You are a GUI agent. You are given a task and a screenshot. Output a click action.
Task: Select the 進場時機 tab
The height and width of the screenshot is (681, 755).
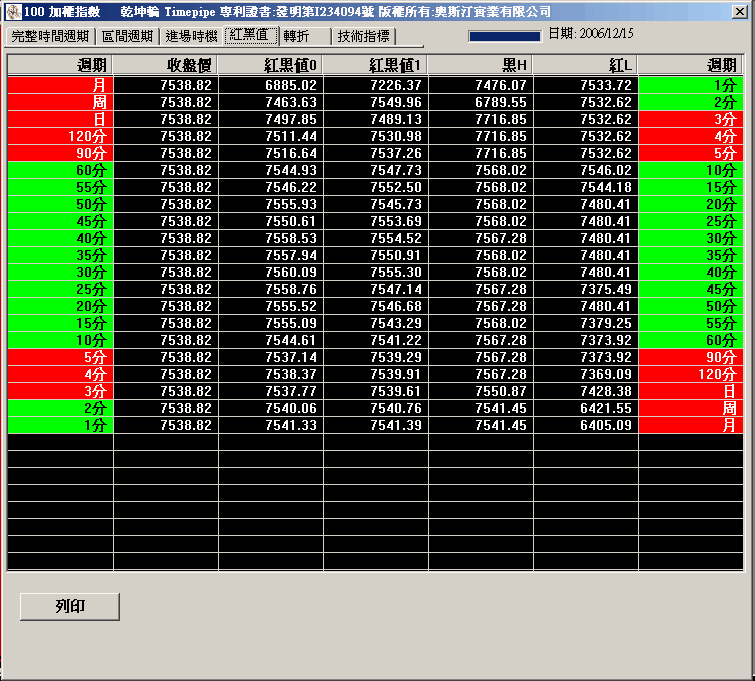(x=190, y=36)
